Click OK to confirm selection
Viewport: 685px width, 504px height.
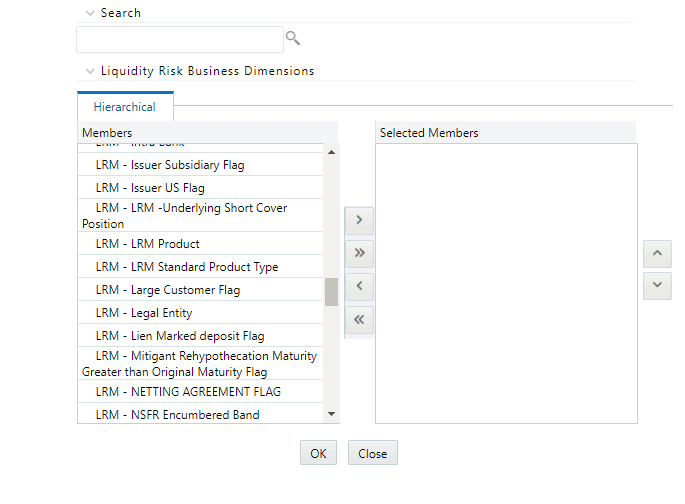point(318,453)
